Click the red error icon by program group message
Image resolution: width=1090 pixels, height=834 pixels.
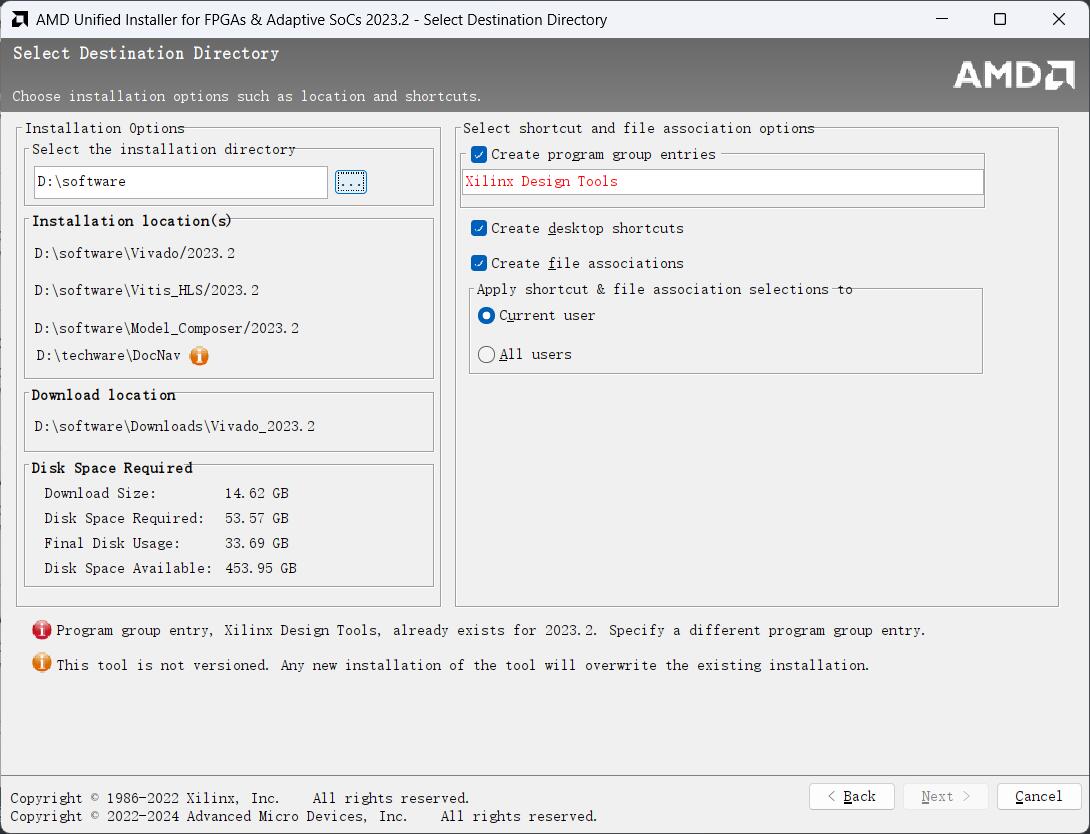42,630
